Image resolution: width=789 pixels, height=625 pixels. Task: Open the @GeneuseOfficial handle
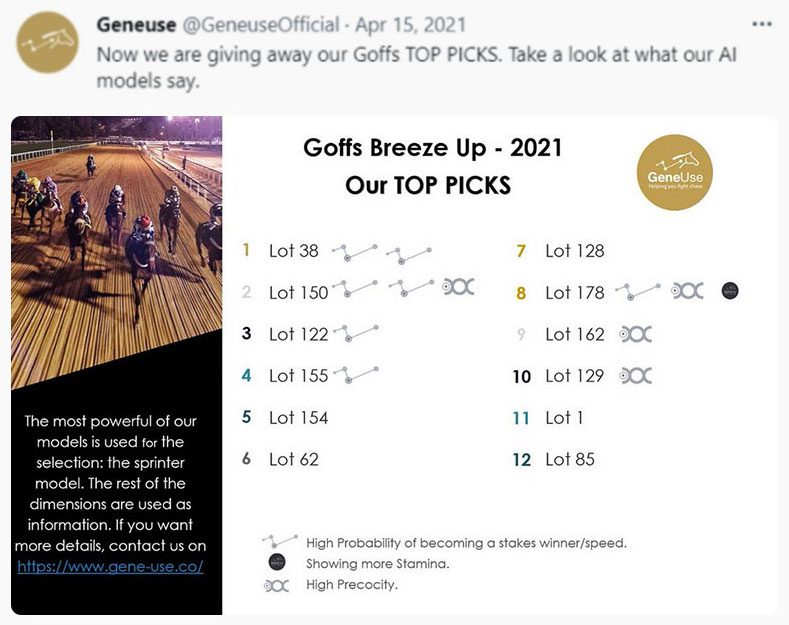261,25
